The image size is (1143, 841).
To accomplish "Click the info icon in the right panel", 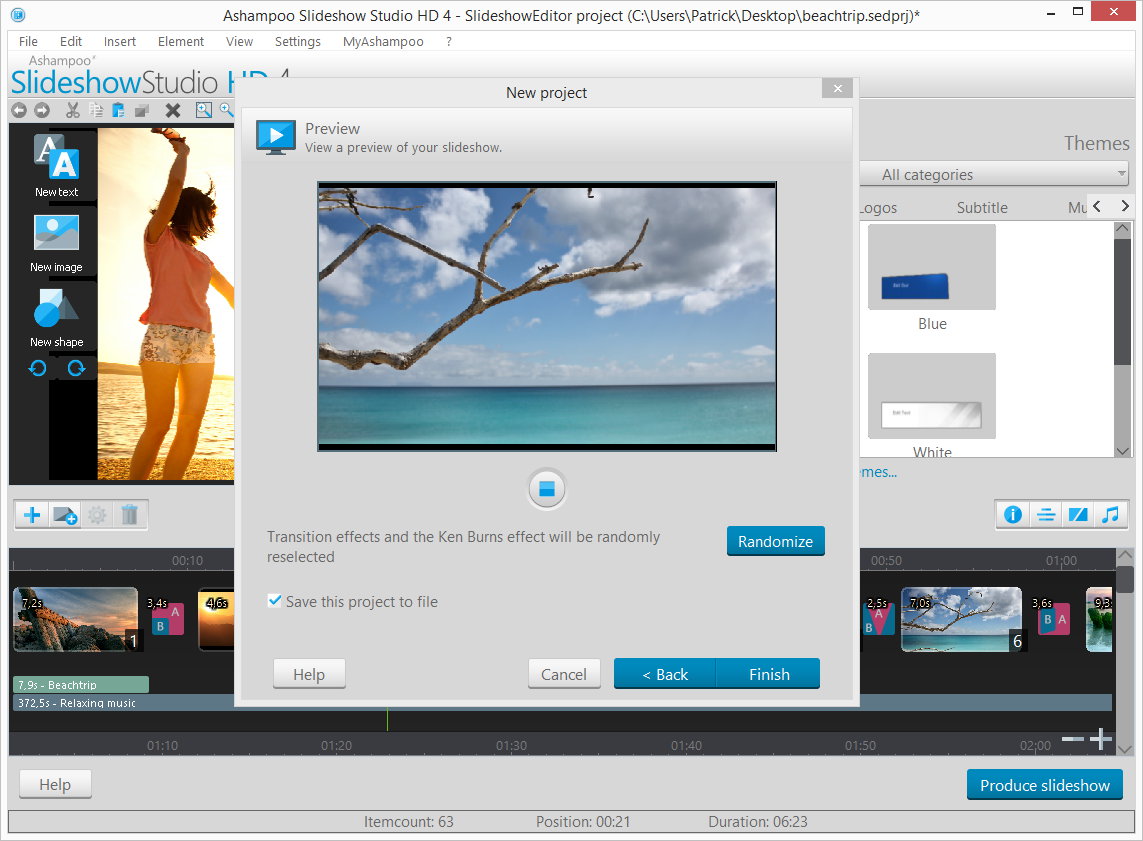I will tap(1012, 514).
